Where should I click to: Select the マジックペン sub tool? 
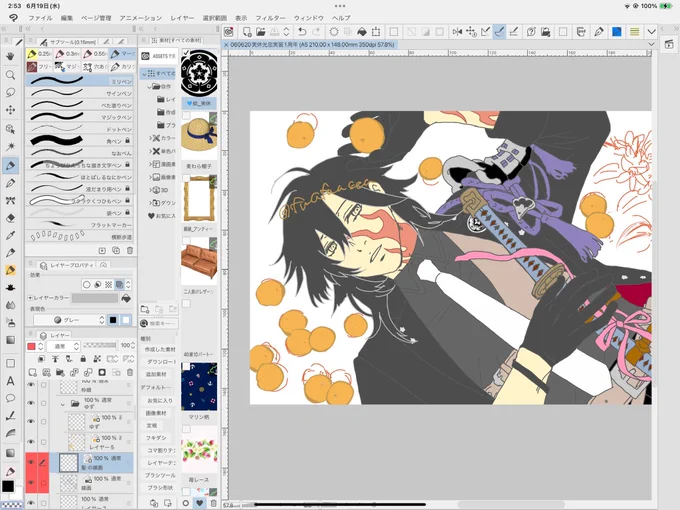79,117
